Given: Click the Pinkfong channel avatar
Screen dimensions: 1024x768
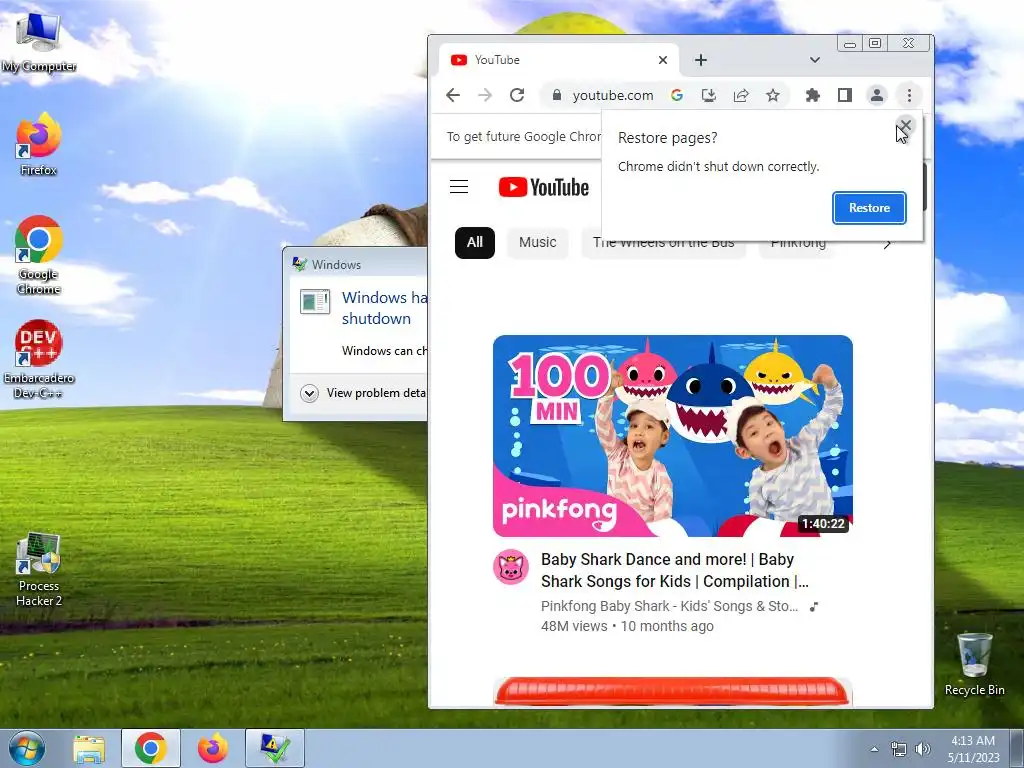Looking at the screenshot, I should click(511, 567).
